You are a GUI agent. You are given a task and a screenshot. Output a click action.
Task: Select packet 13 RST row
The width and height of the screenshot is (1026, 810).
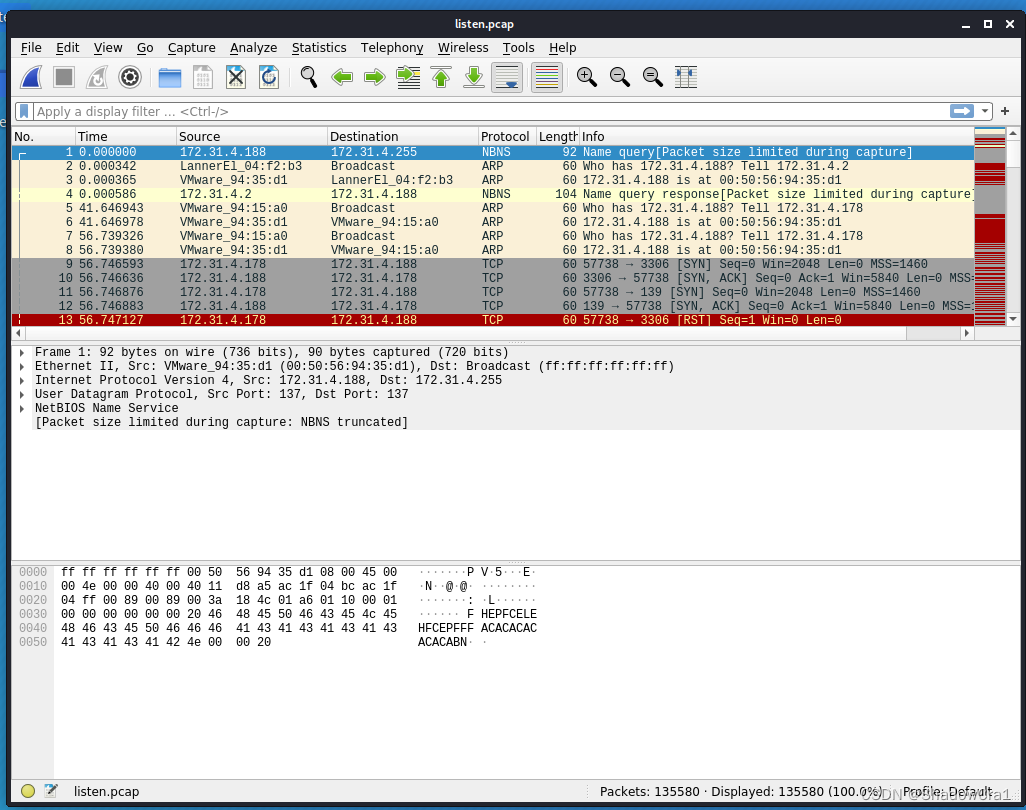(493, 320)
